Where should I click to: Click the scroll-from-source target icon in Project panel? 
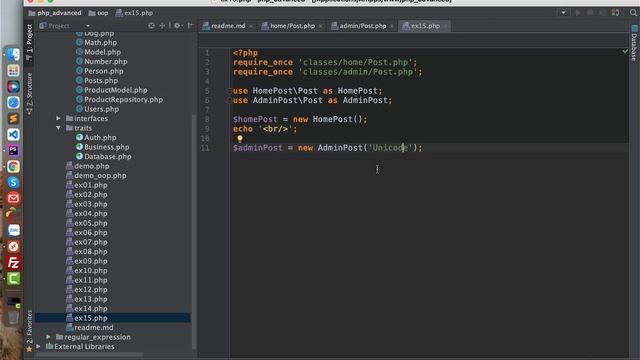(151, 26)
